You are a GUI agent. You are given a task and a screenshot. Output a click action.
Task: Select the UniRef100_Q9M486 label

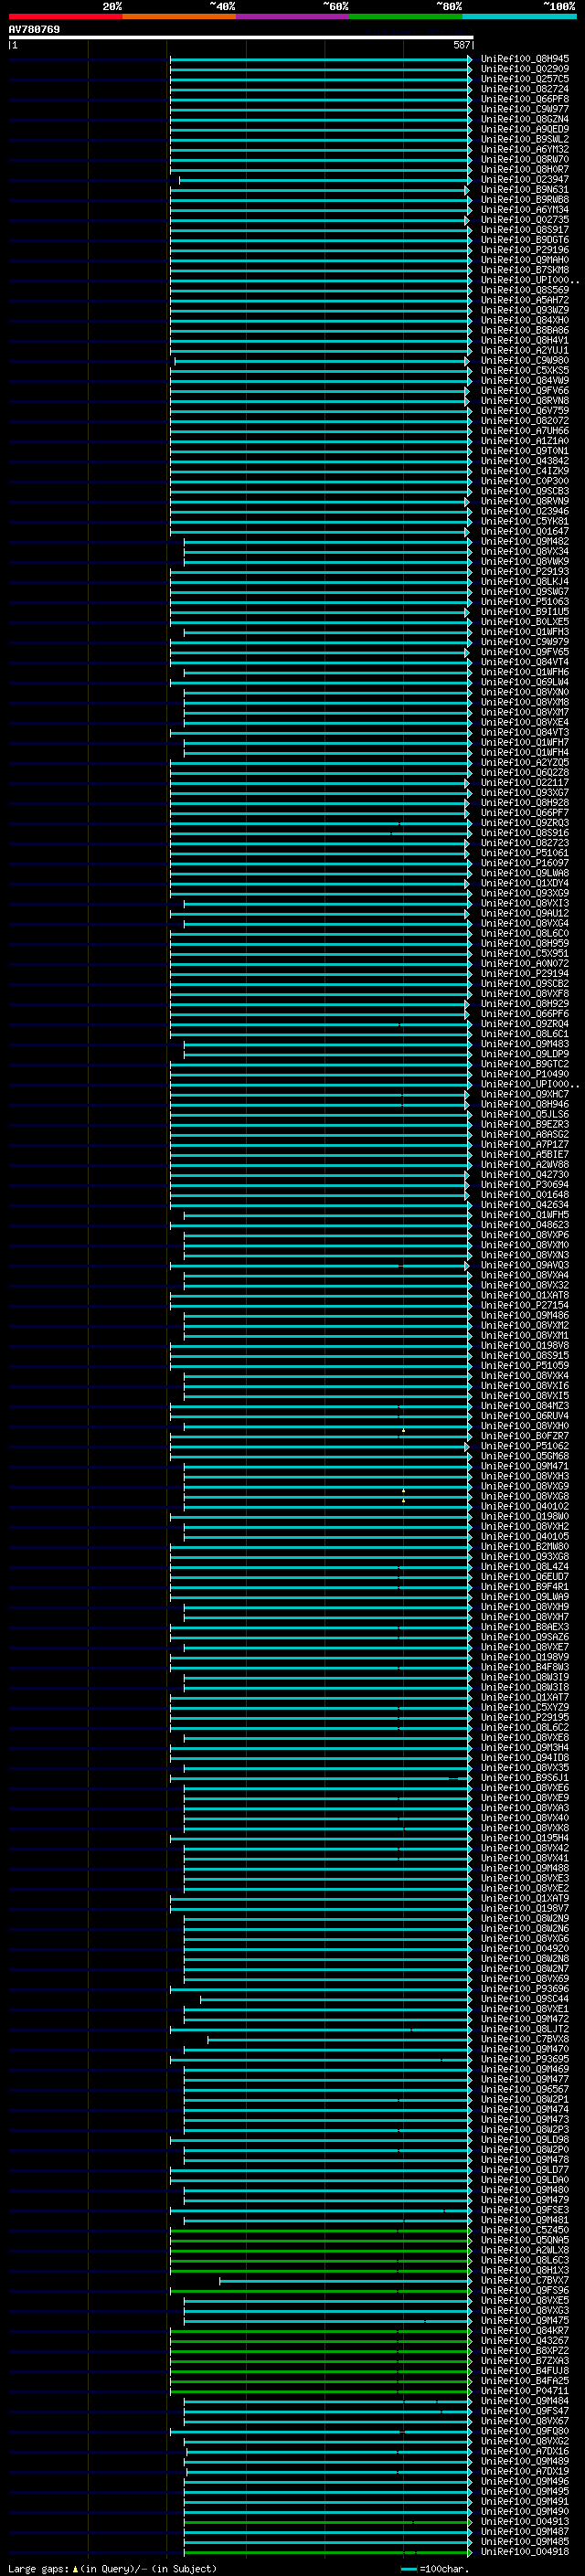(524, 1315)
